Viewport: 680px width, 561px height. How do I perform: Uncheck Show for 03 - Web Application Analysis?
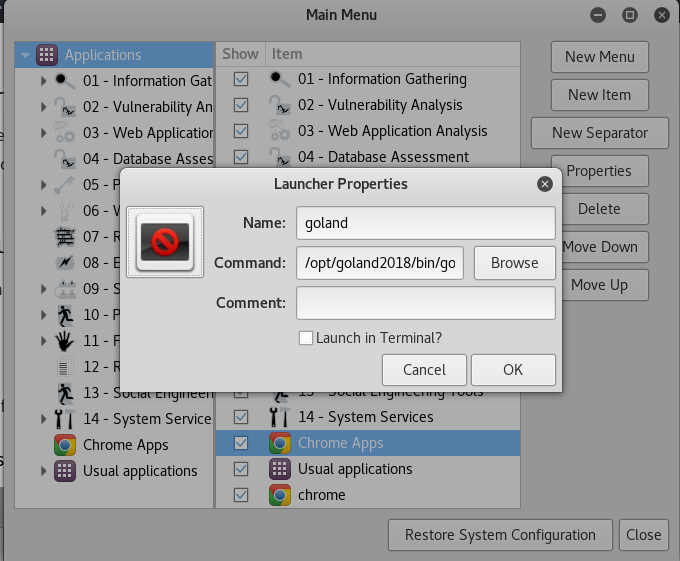pos(241,131)
